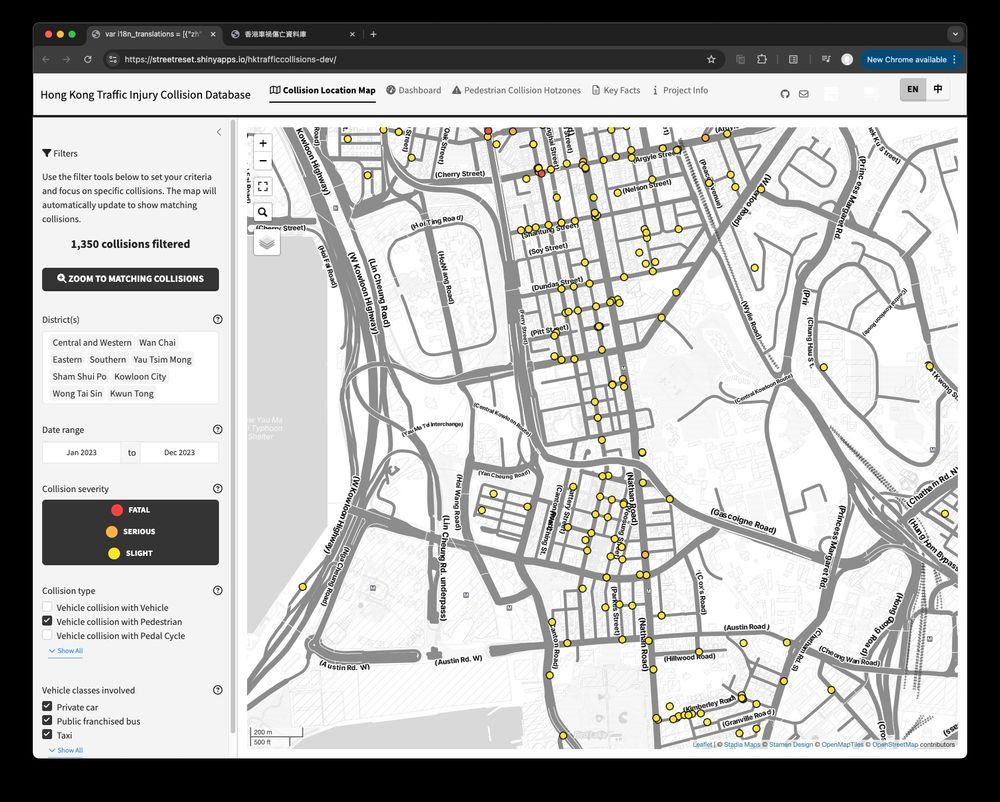
Task: Open the end date Dec 2023 picker
Action: pos(179,453)
